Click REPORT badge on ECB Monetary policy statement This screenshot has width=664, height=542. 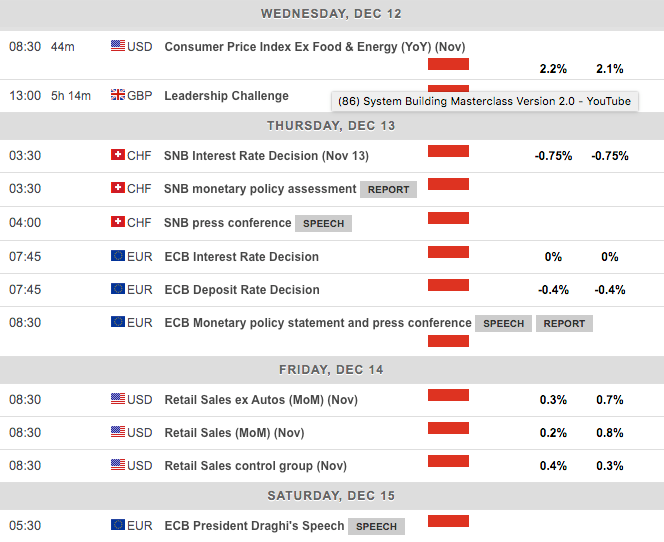[564, 323]
